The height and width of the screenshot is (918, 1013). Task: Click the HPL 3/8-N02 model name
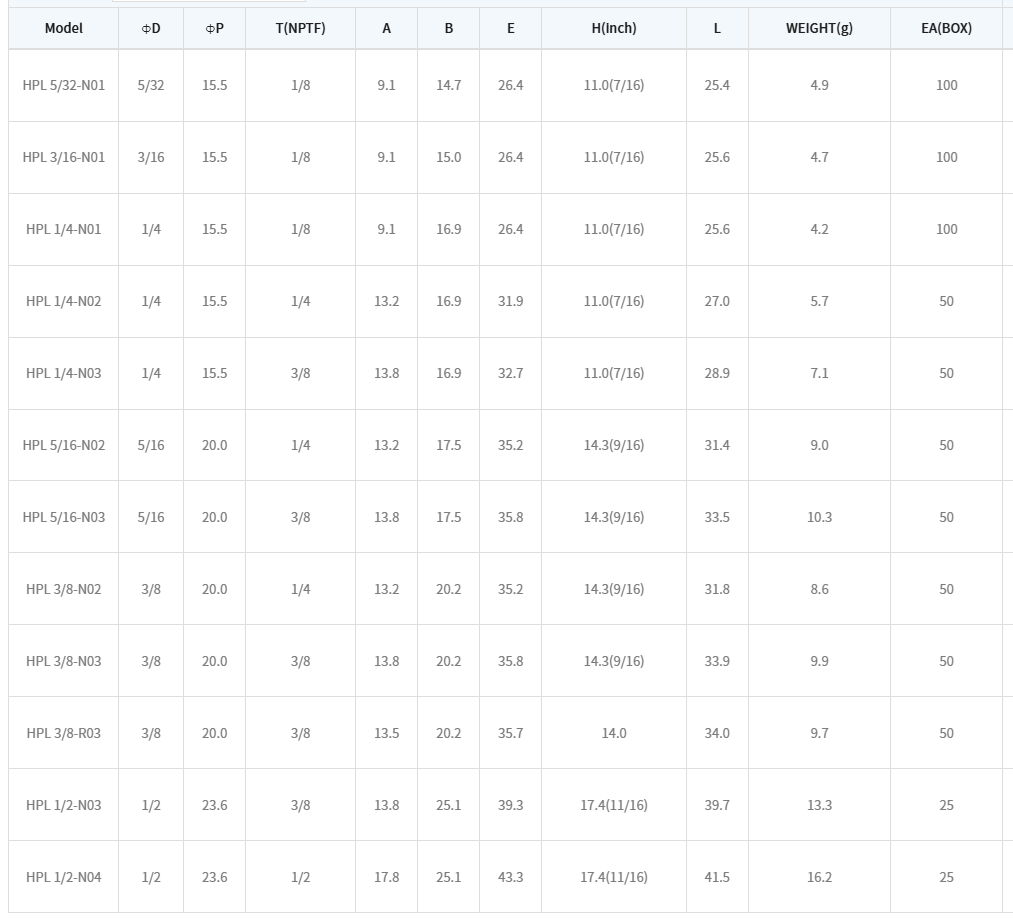64,589
